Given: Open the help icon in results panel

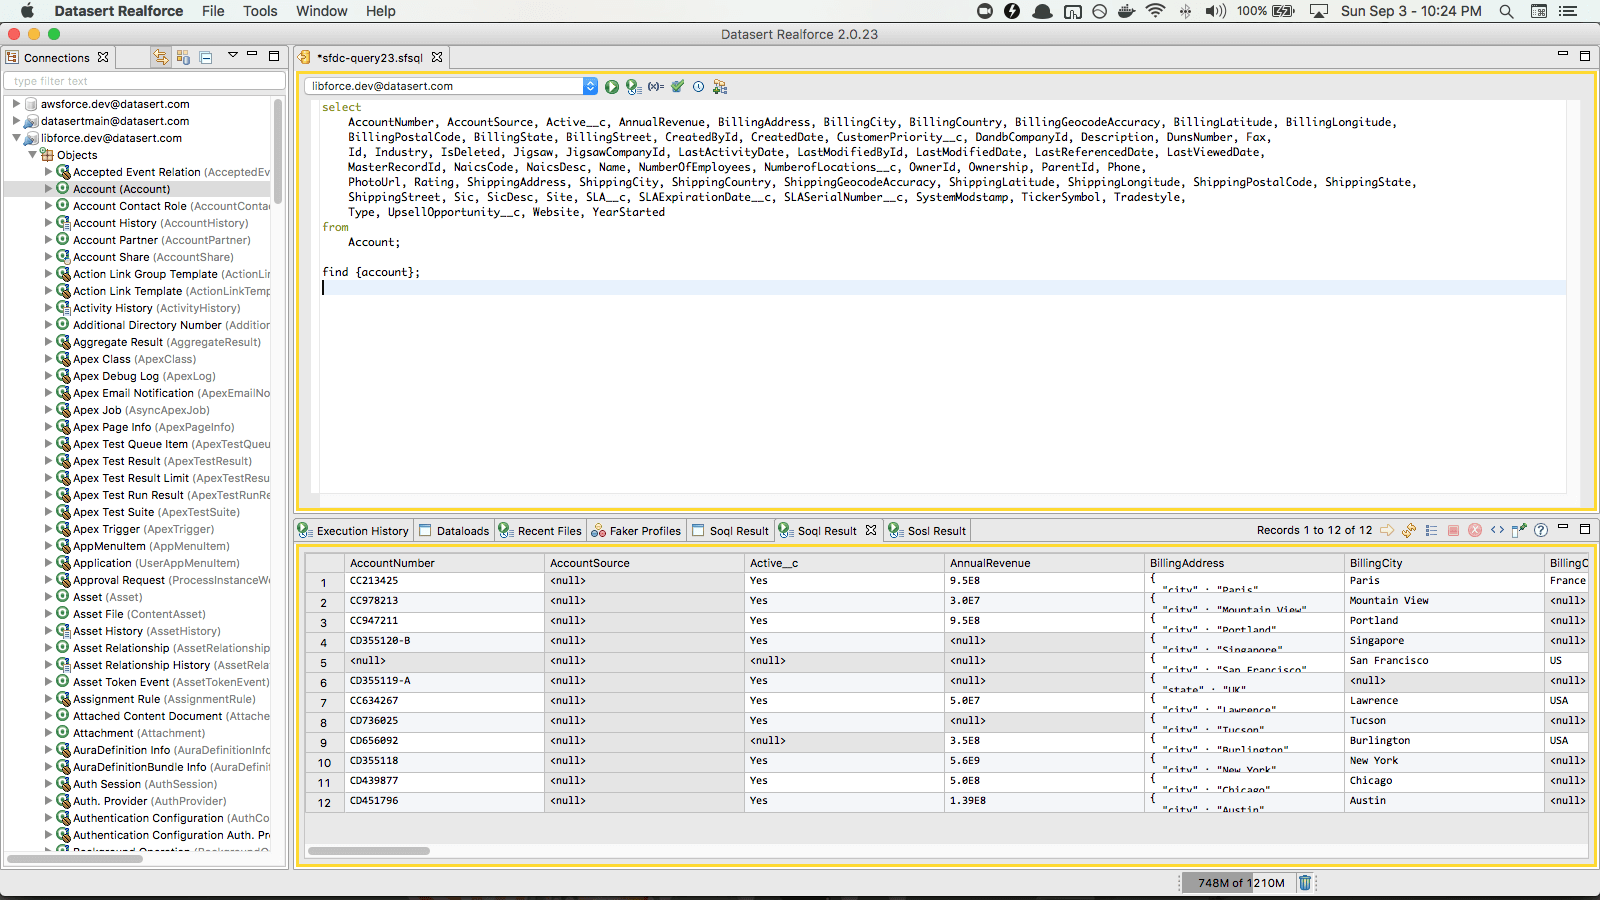Looking at the screenshot, I should point(1541,531).
